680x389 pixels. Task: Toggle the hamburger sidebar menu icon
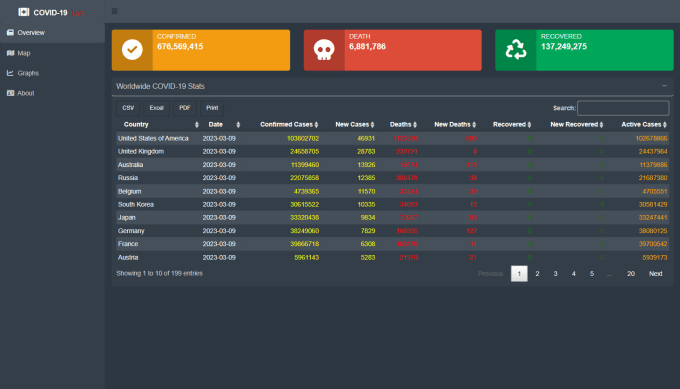click(x=114, y=11)
